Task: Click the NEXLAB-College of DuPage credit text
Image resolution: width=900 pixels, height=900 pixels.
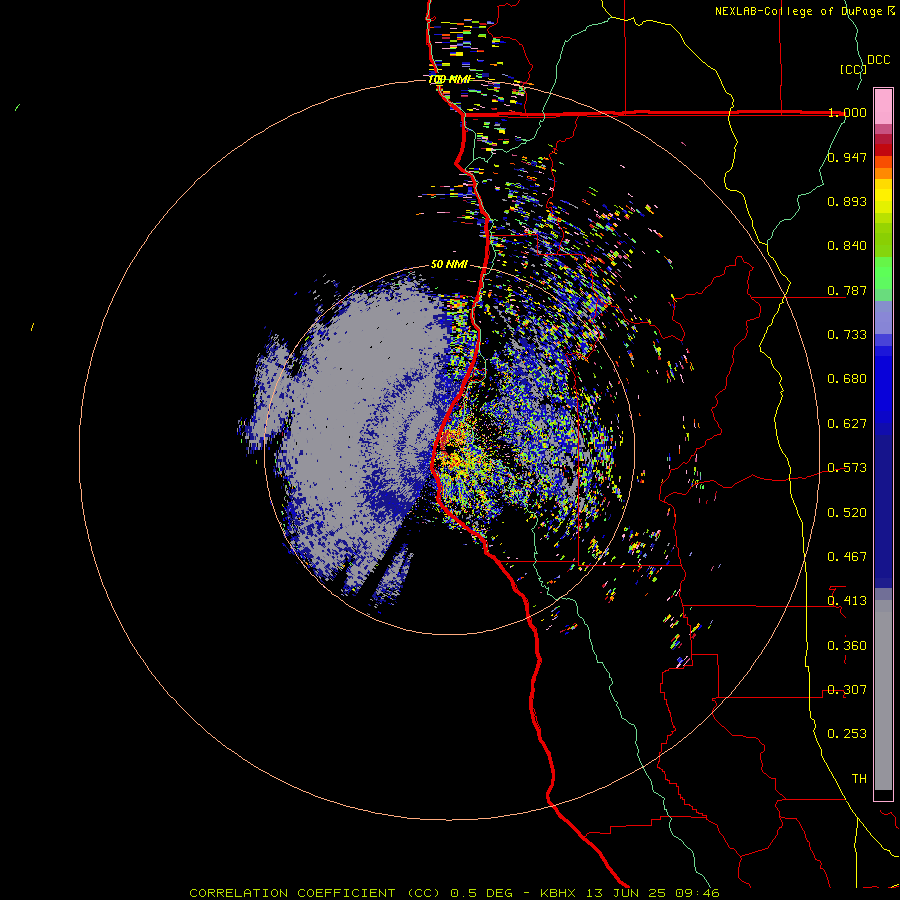Action: [804, 11]
